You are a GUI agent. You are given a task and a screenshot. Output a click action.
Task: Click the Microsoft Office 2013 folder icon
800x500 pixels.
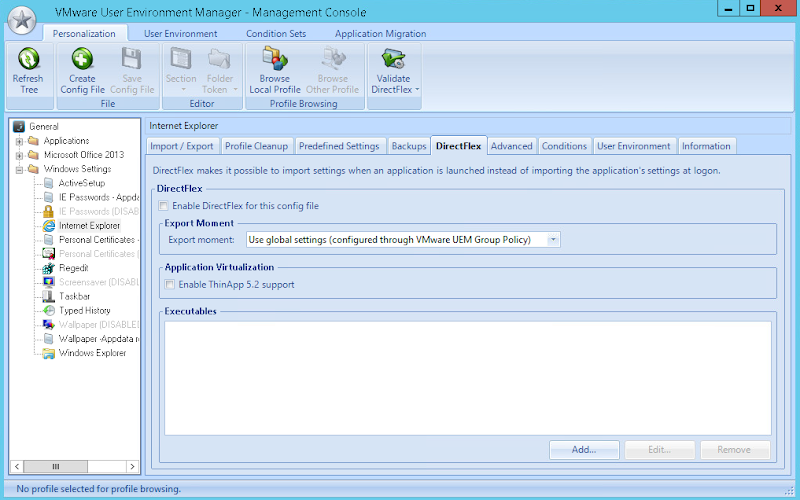[33, 155]
